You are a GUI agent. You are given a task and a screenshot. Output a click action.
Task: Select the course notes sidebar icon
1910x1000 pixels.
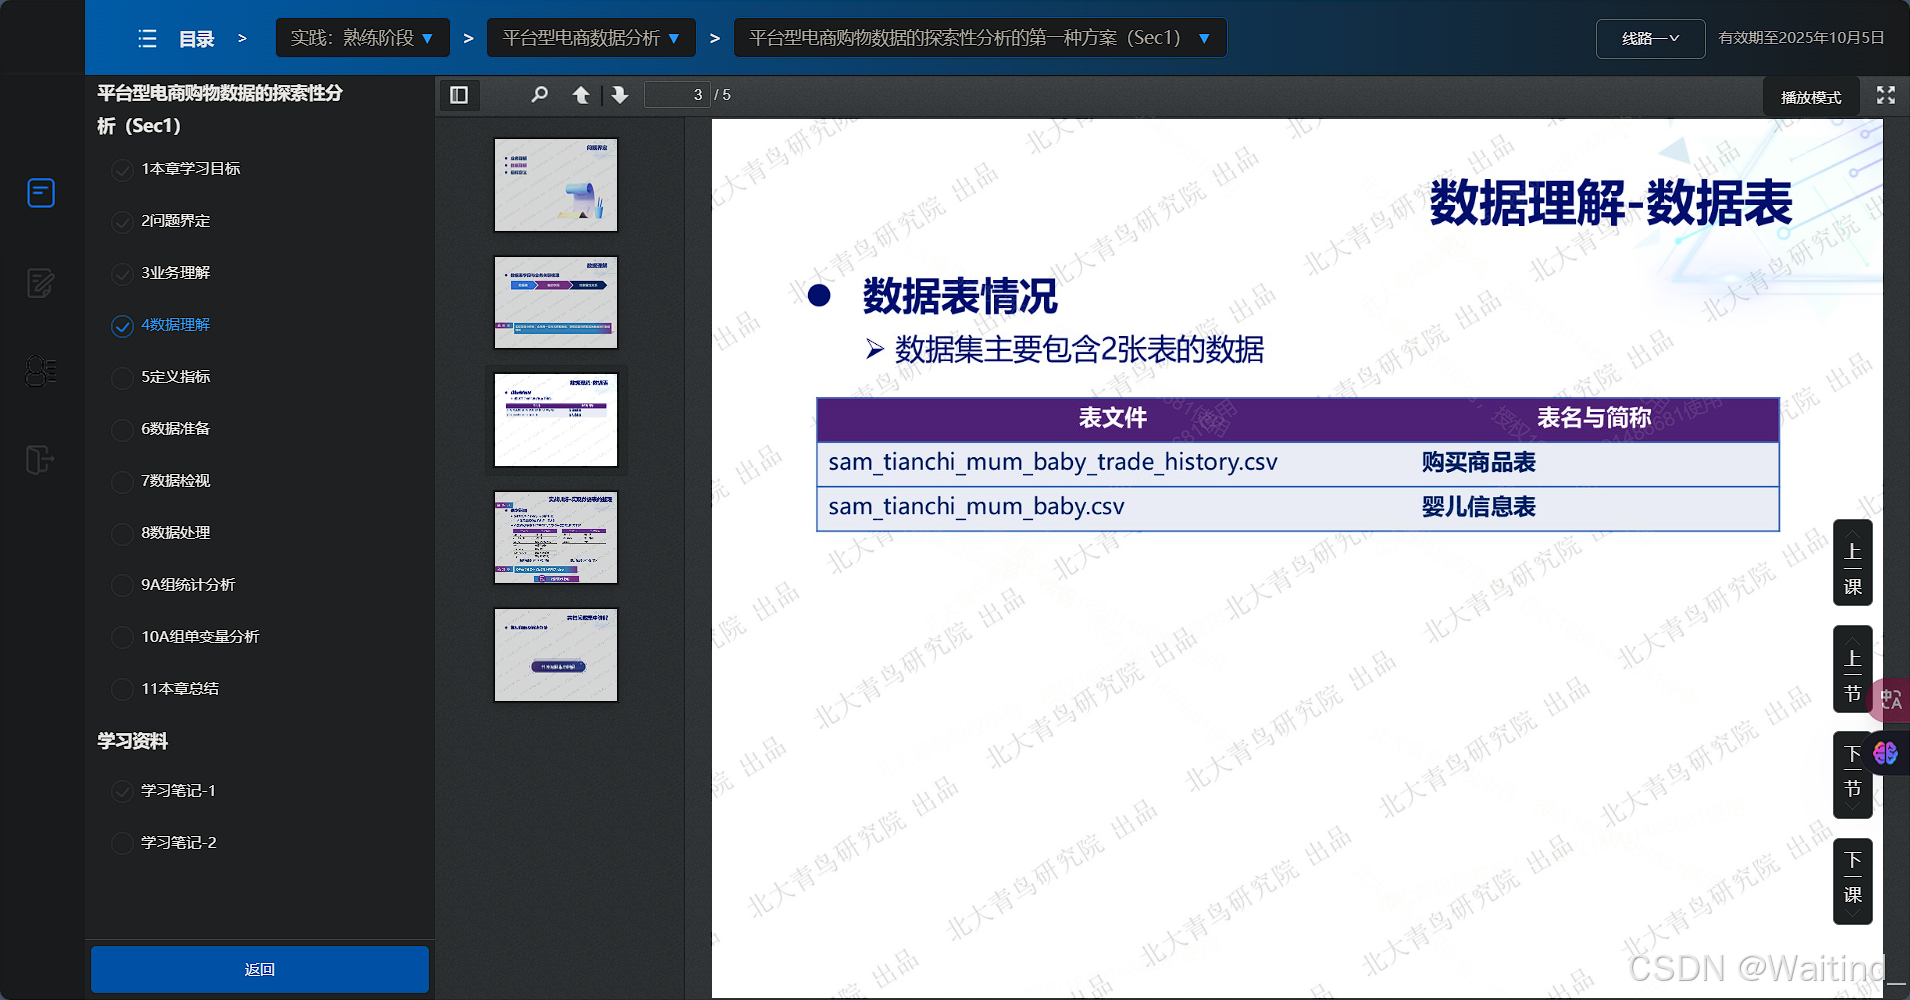(x=41, y=192)
